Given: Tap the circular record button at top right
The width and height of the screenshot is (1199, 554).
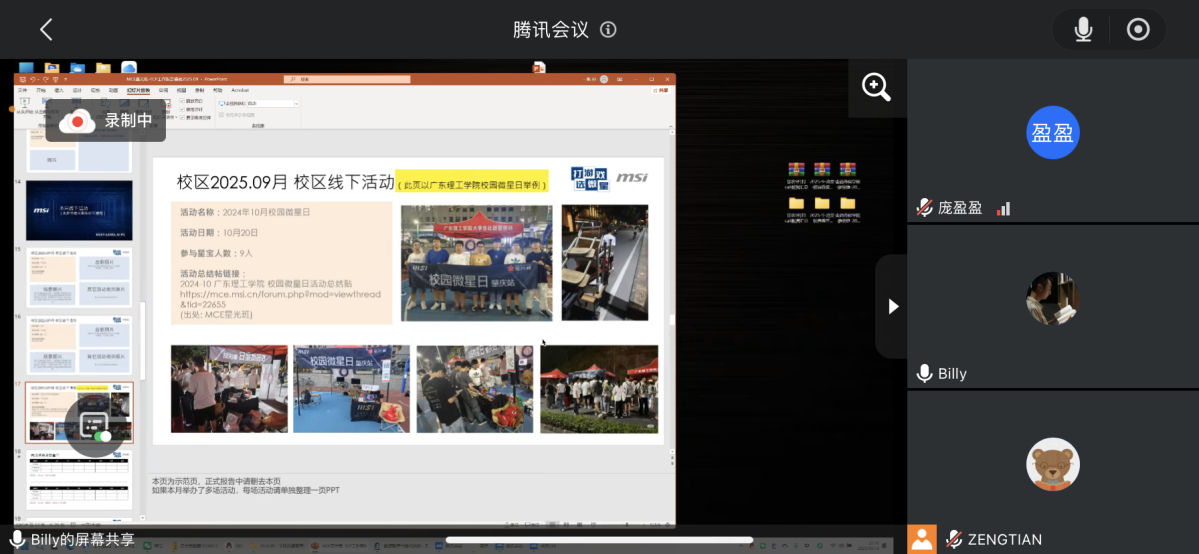Looking at the screenshot, I should (1138, 30).
